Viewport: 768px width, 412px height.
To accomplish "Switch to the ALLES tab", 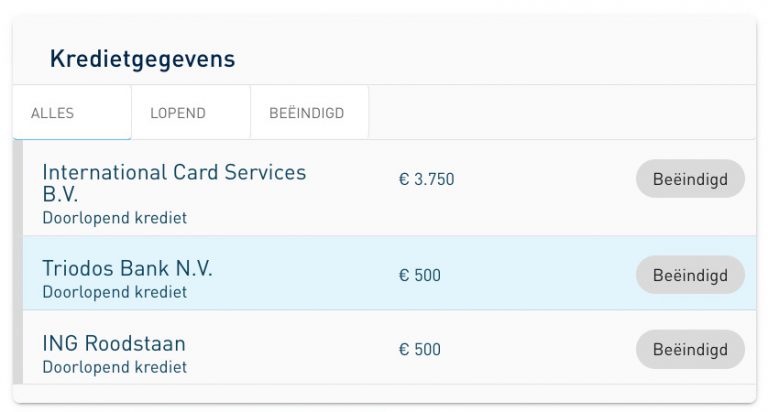I will pyautogui.click(x=72, y=113).
